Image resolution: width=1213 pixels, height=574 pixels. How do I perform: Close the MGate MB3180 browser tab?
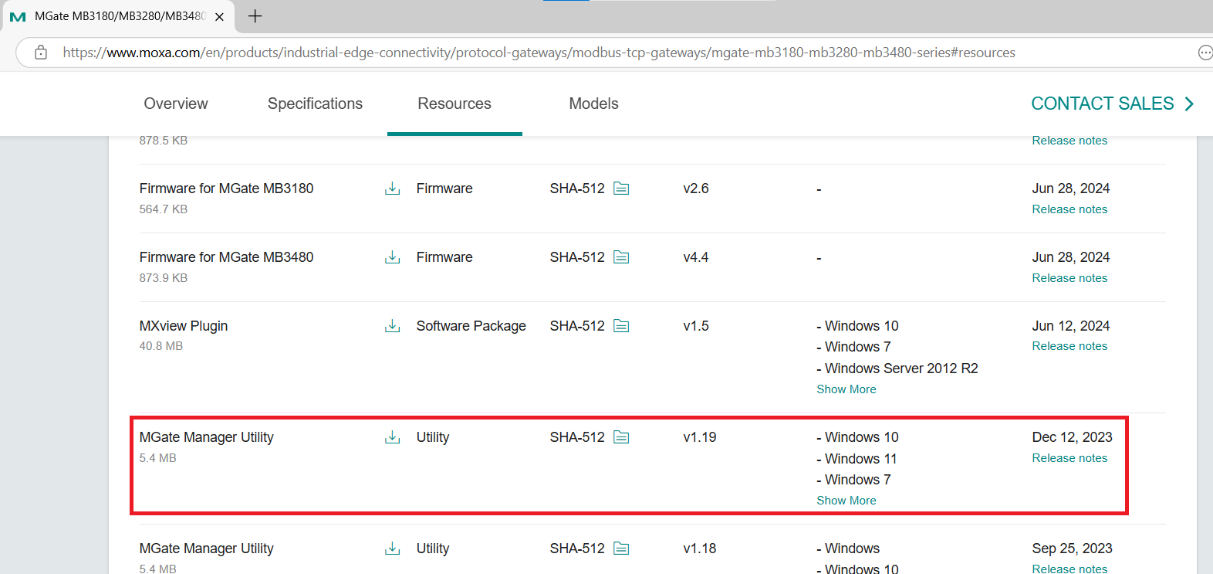click(219, 17)
